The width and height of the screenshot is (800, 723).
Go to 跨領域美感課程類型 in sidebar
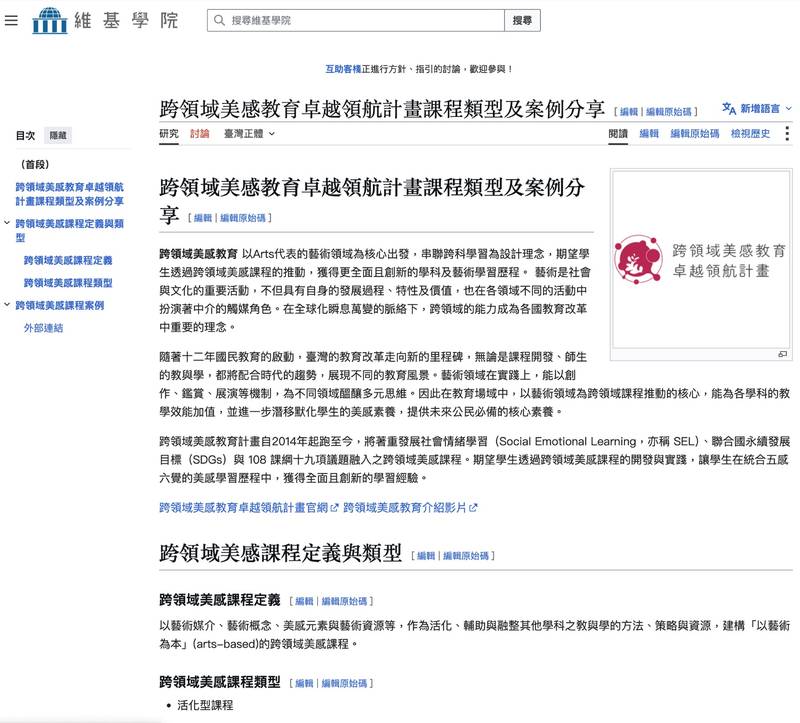[68, 283]
